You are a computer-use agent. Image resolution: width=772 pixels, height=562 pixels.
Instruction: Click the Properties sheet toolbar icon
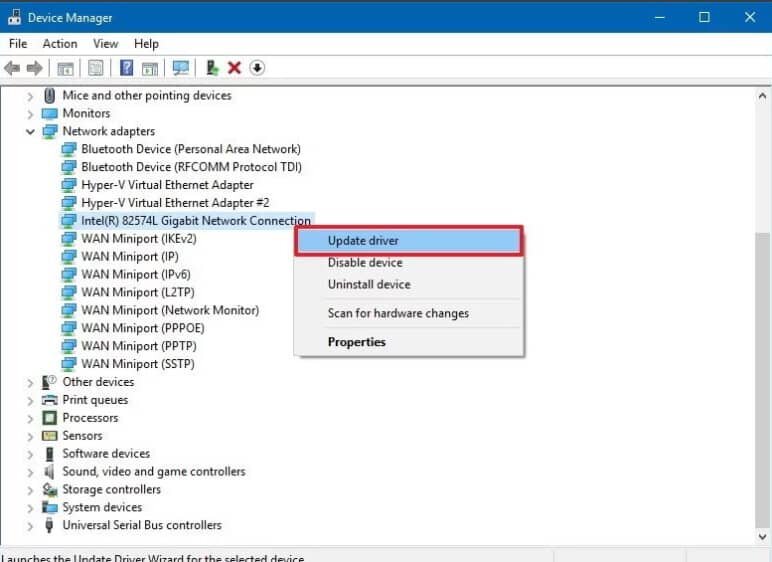(x=96, y=68)
